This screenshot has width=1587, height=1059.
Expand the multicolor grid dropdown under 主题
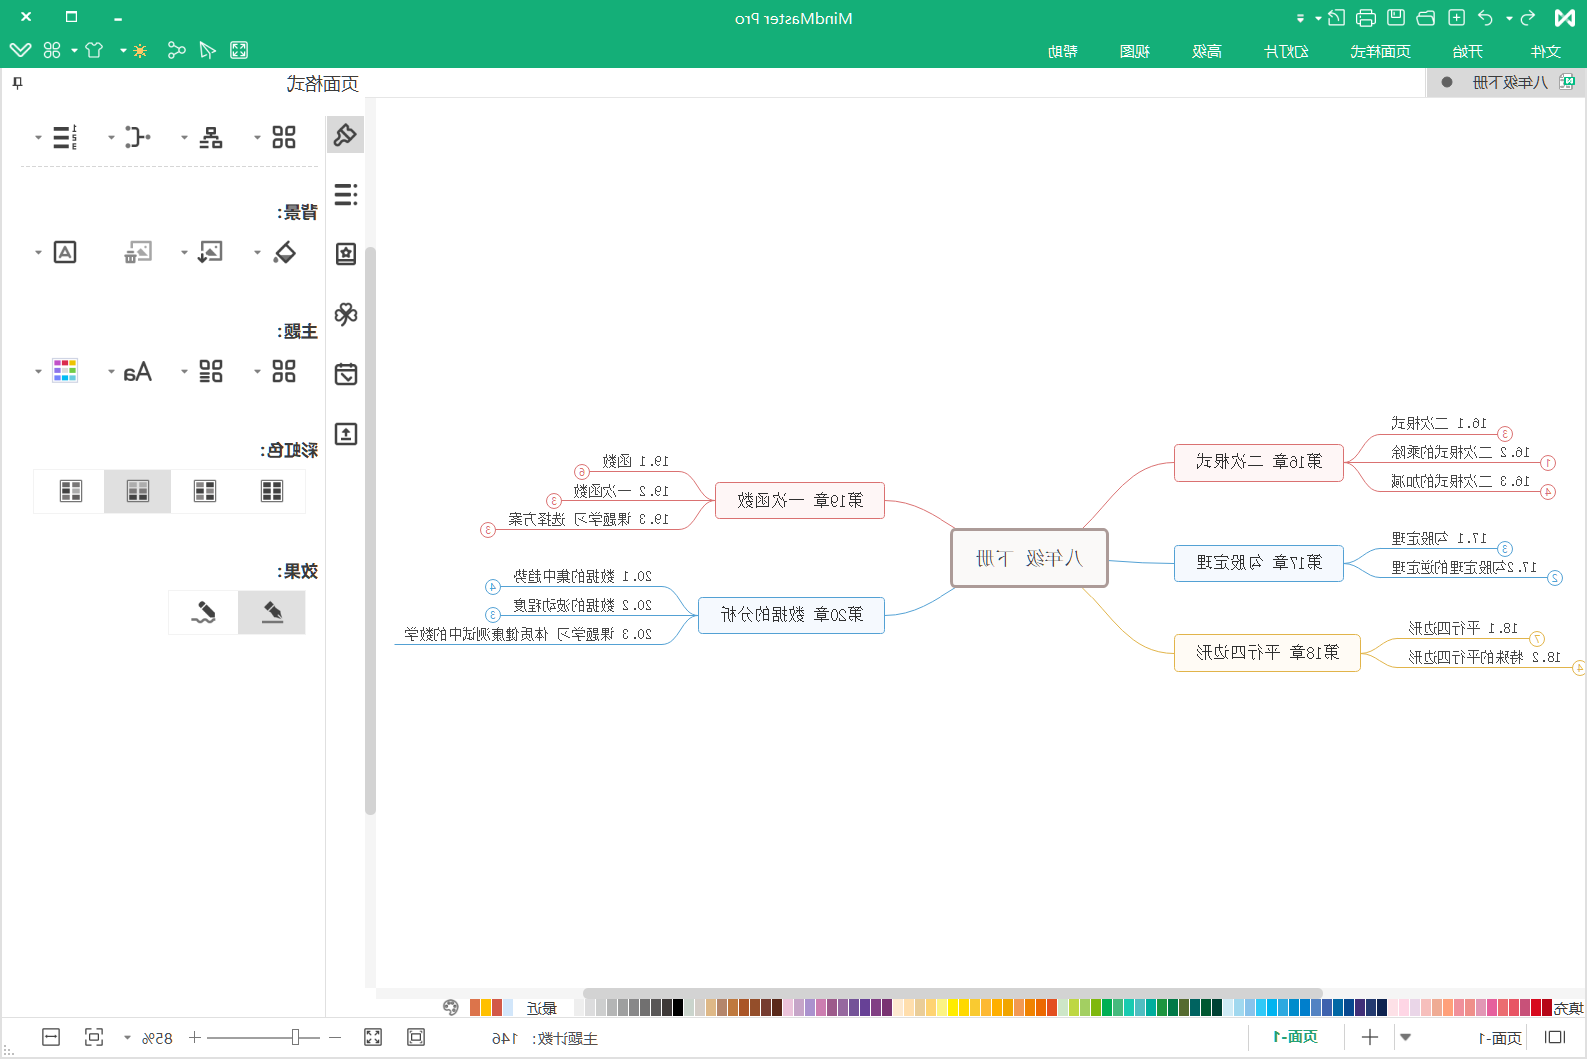tap(38, 372)
